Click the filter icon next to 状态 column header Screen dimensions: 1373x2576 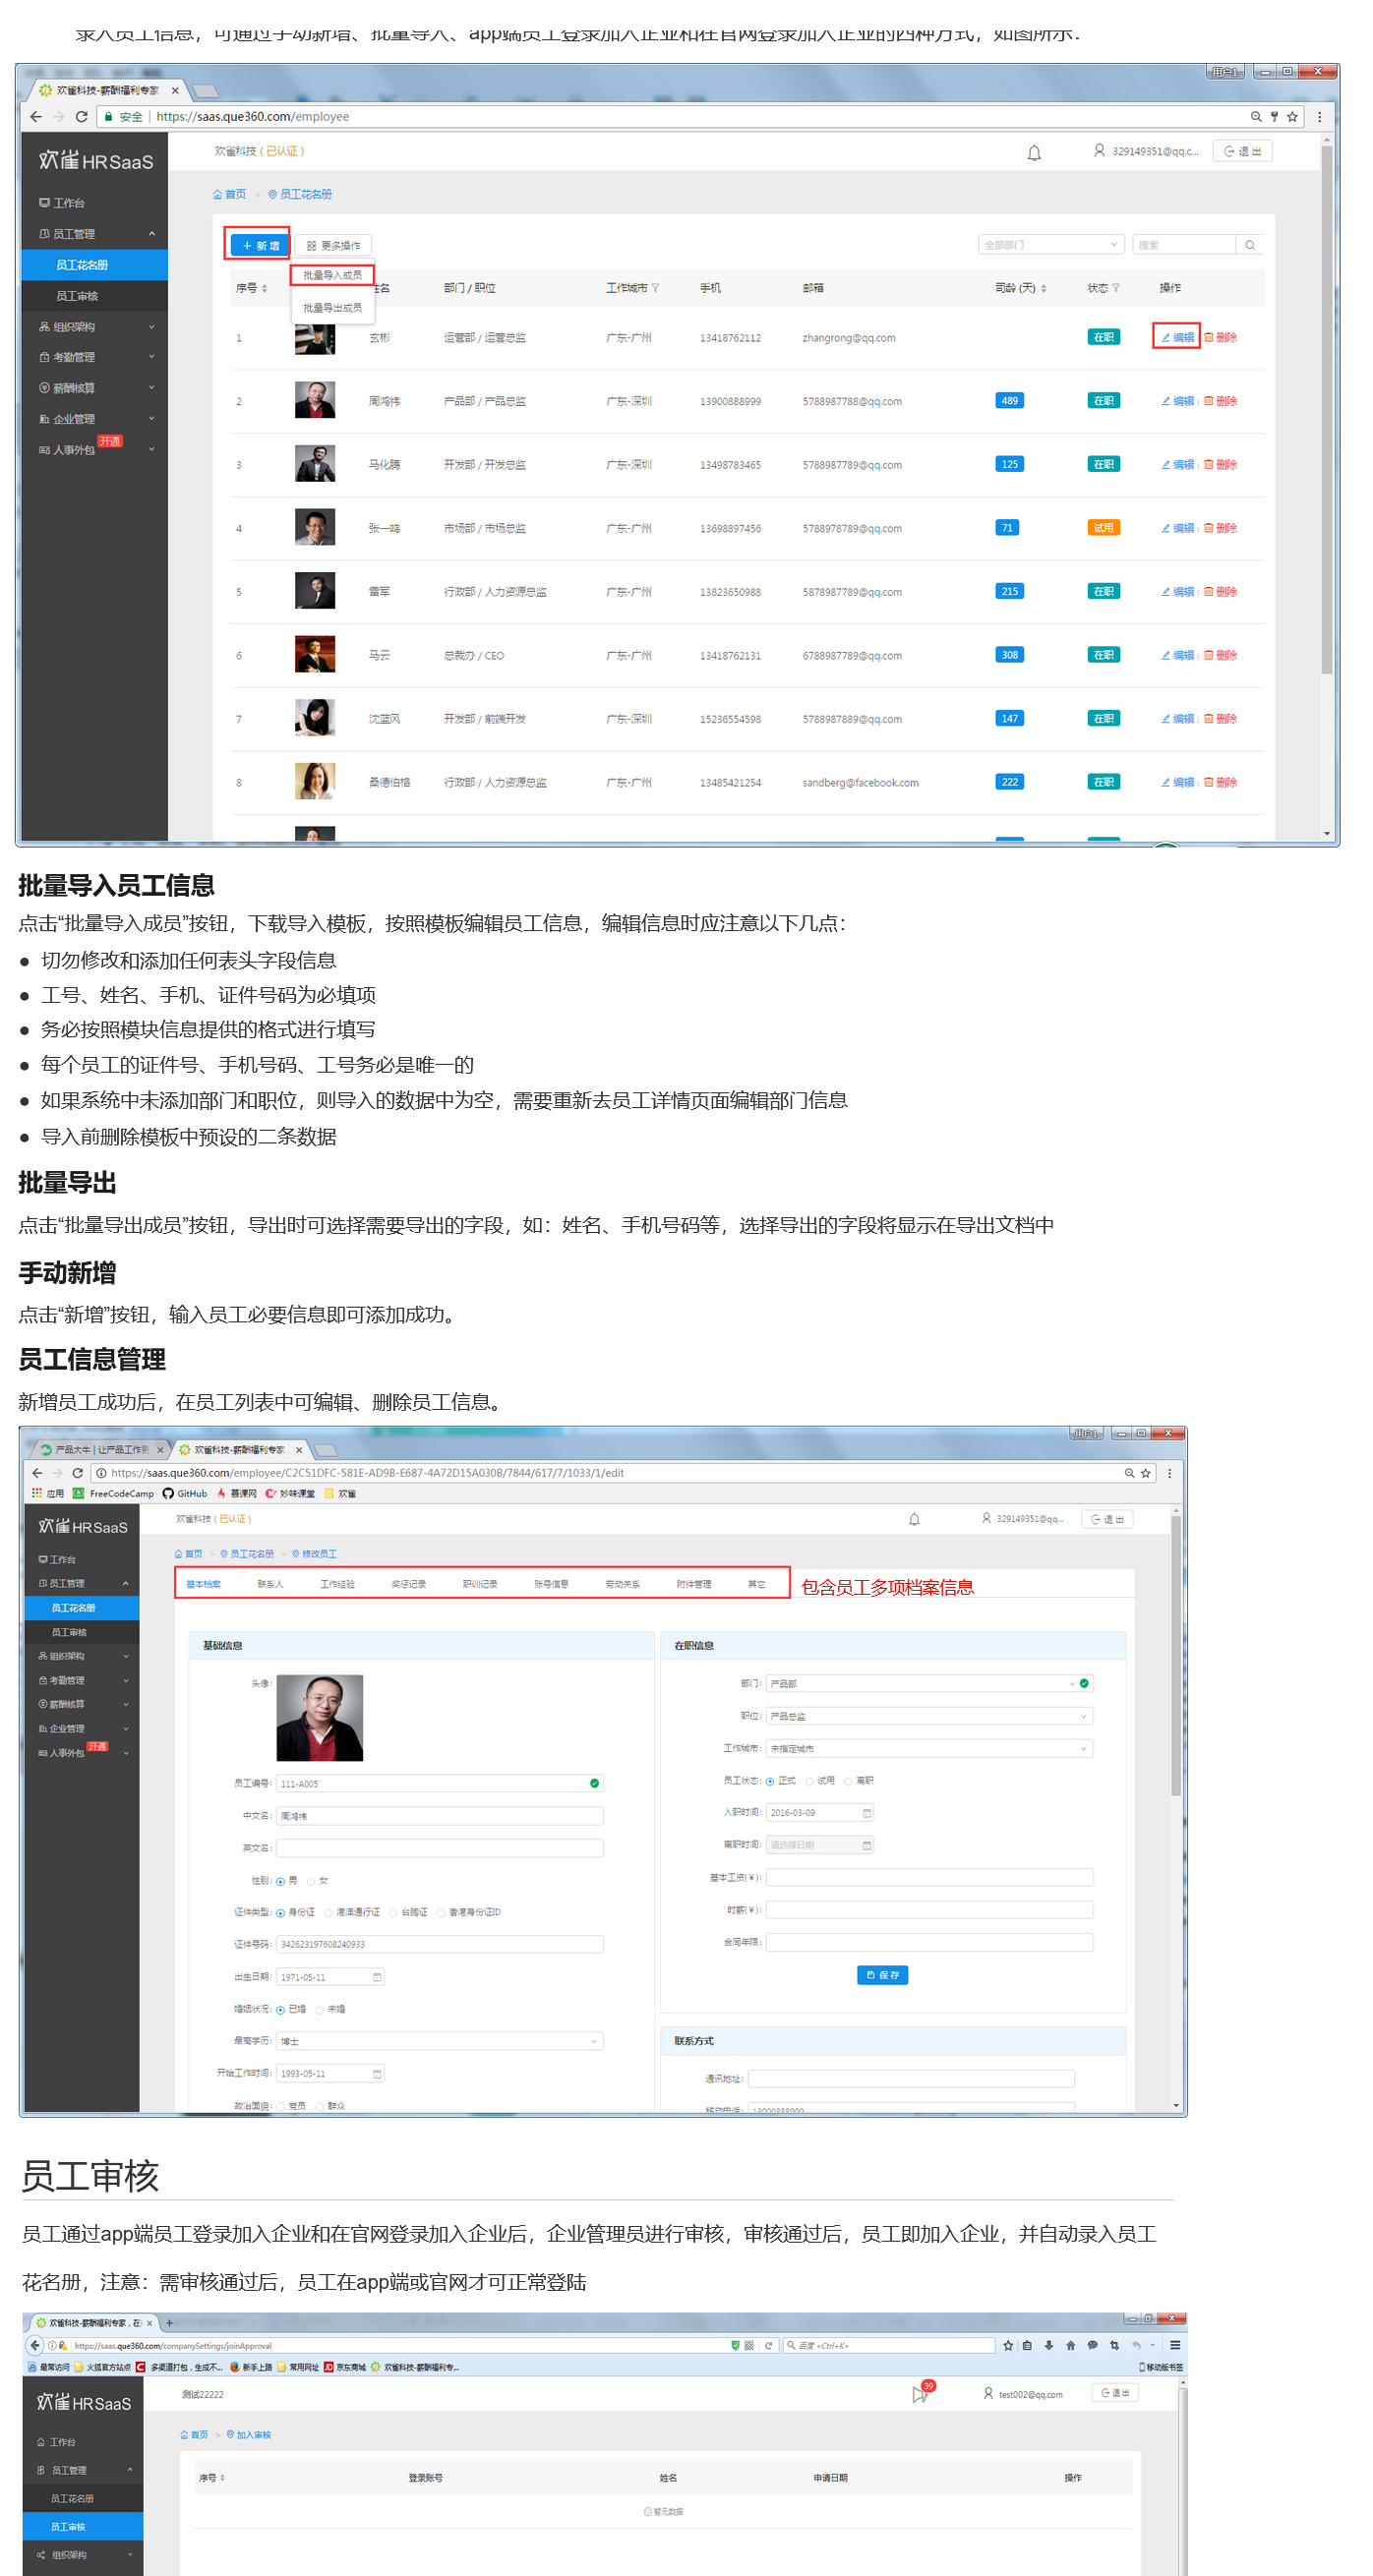point(1116,288)
